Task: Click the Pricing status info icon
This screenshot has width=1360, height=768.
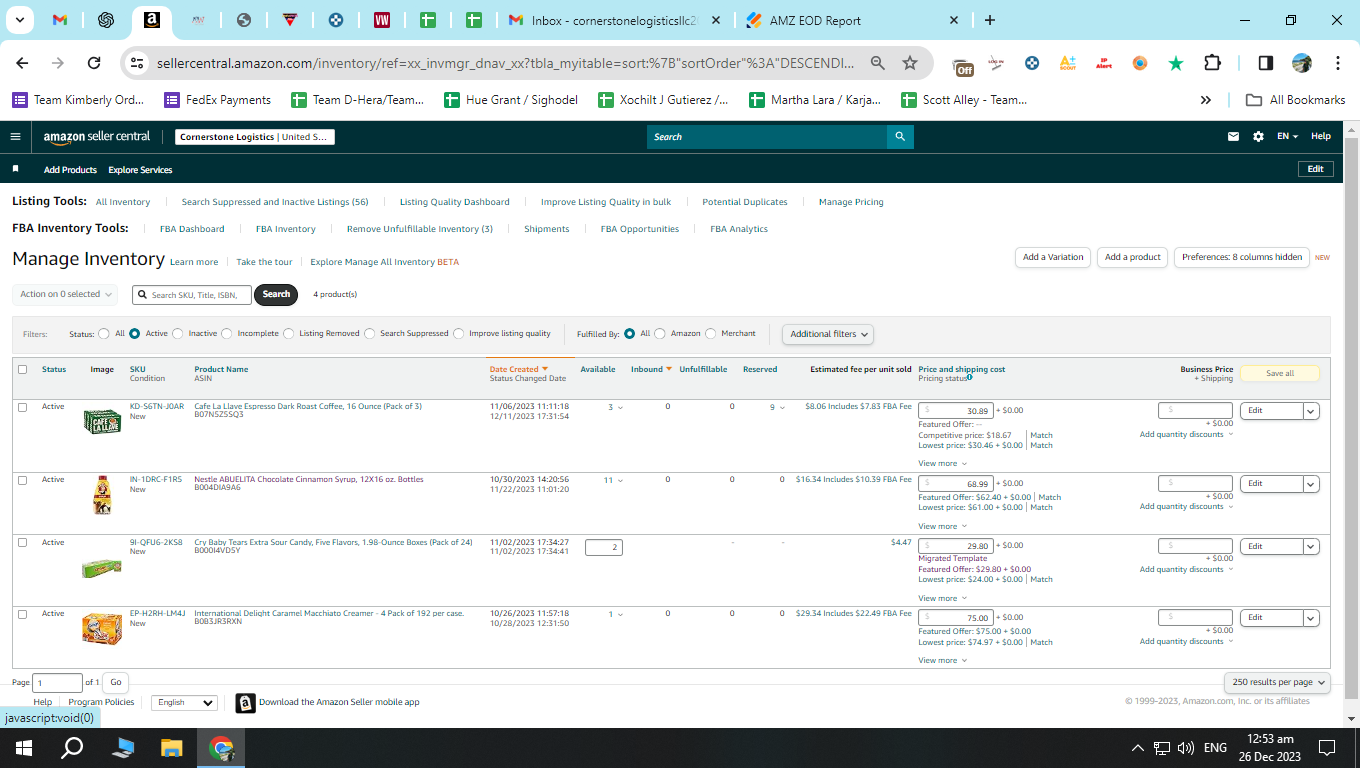Action: tap(970, 378)
